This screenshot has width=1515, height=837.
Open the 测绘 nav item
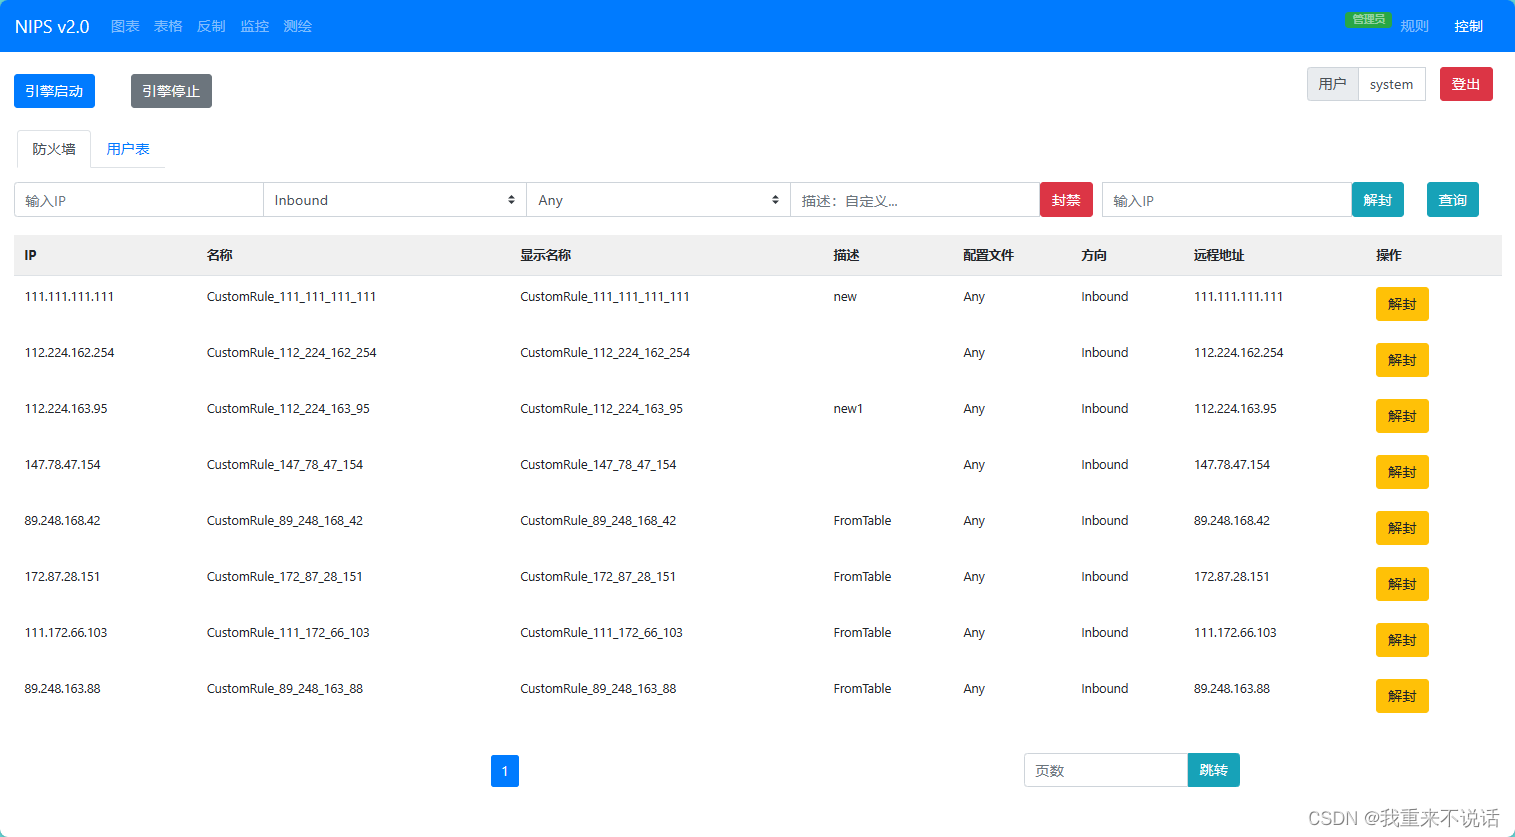(298, 26)
